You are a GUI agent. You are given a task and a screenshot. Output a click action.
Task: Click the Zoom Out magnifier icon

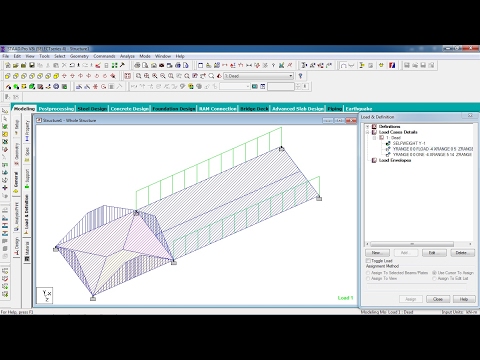click(163, 76)
